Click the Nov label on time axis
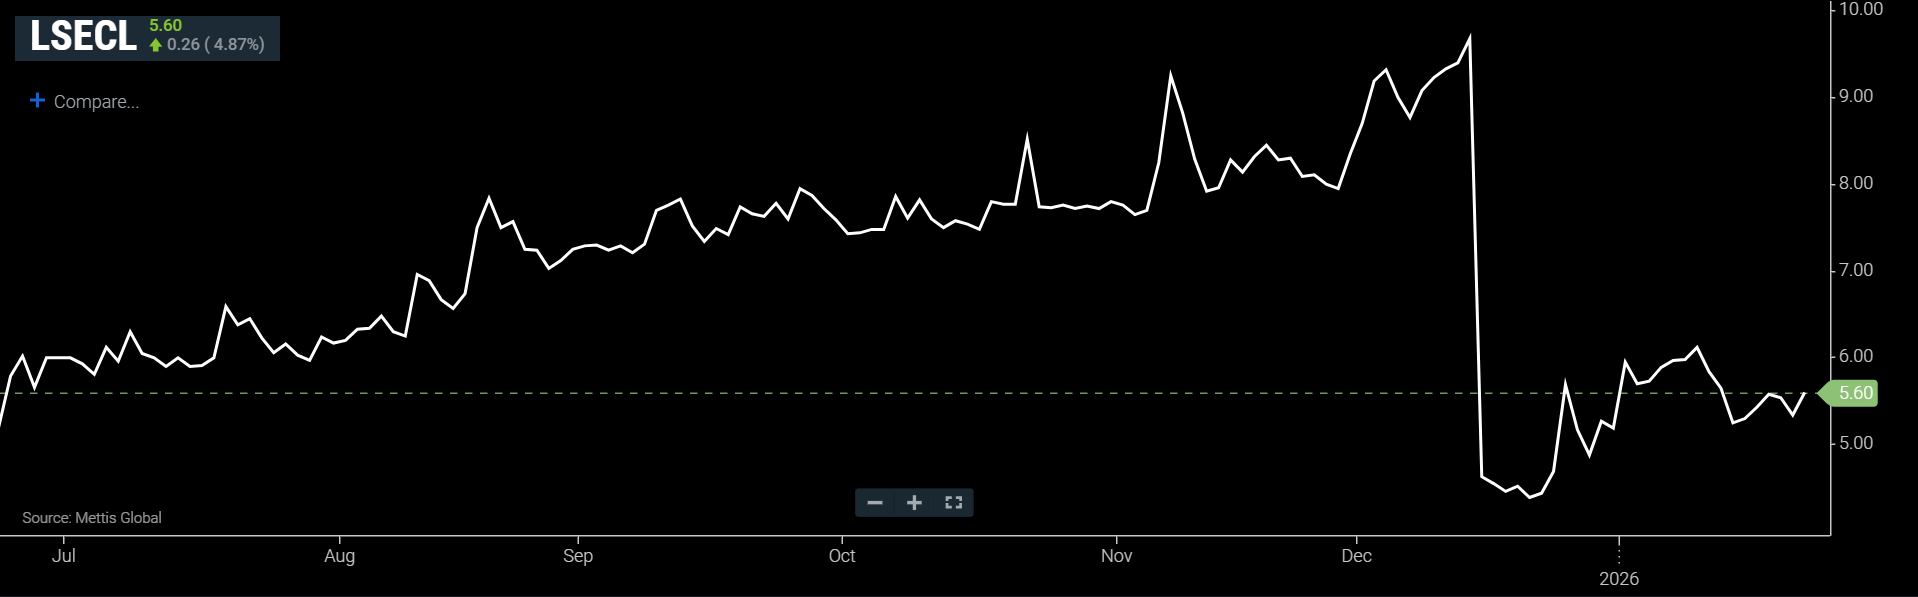This screenshot has width=1918, height=597. 1116,556
